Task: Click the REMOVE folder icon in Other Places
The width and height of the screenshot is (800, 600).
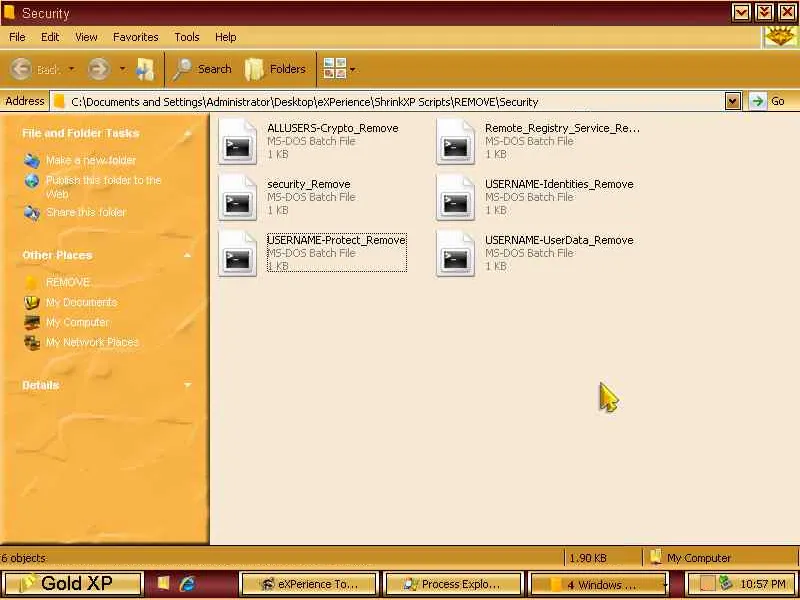Action: (32, 282)
